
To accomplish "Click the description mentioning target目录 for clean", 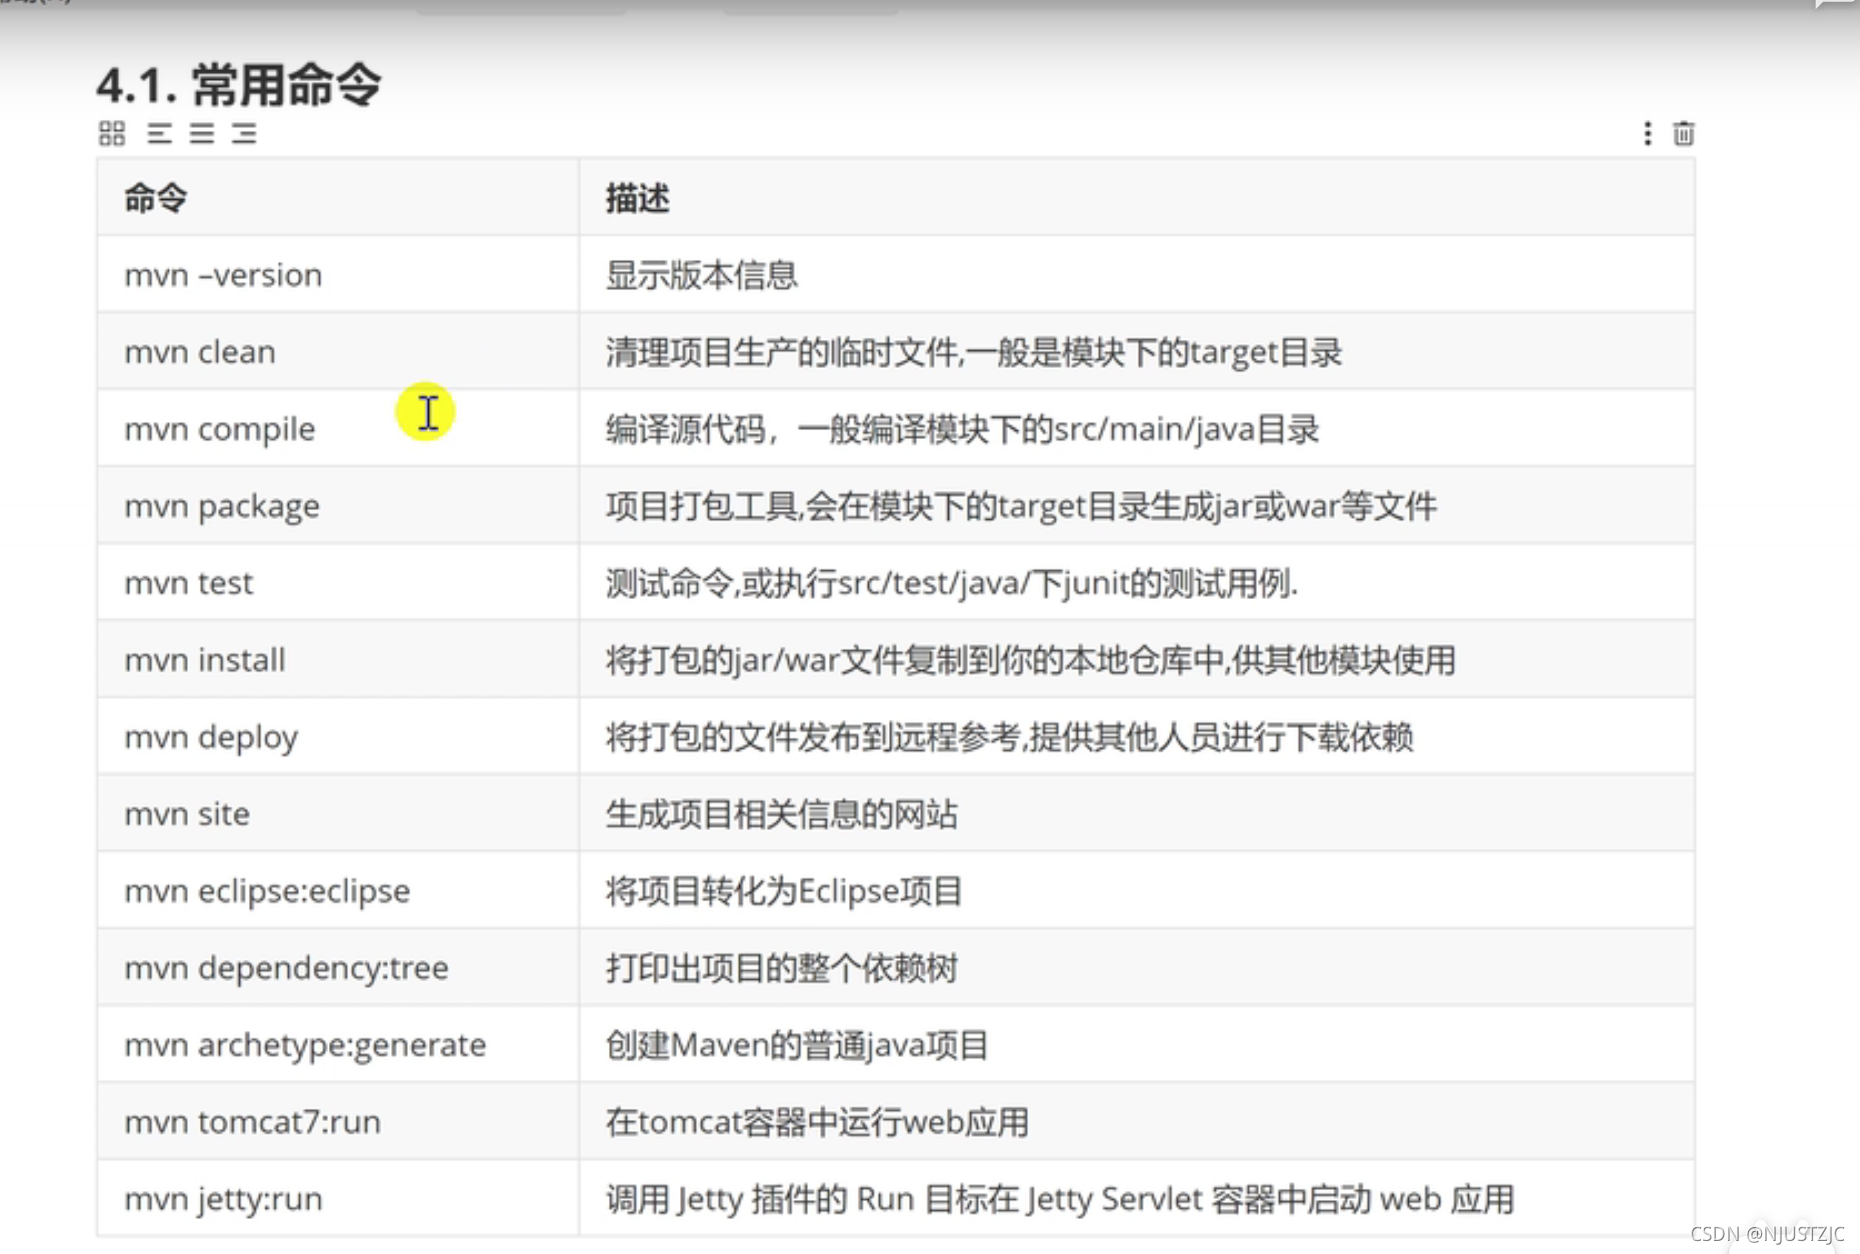I will coord(1136,351).
